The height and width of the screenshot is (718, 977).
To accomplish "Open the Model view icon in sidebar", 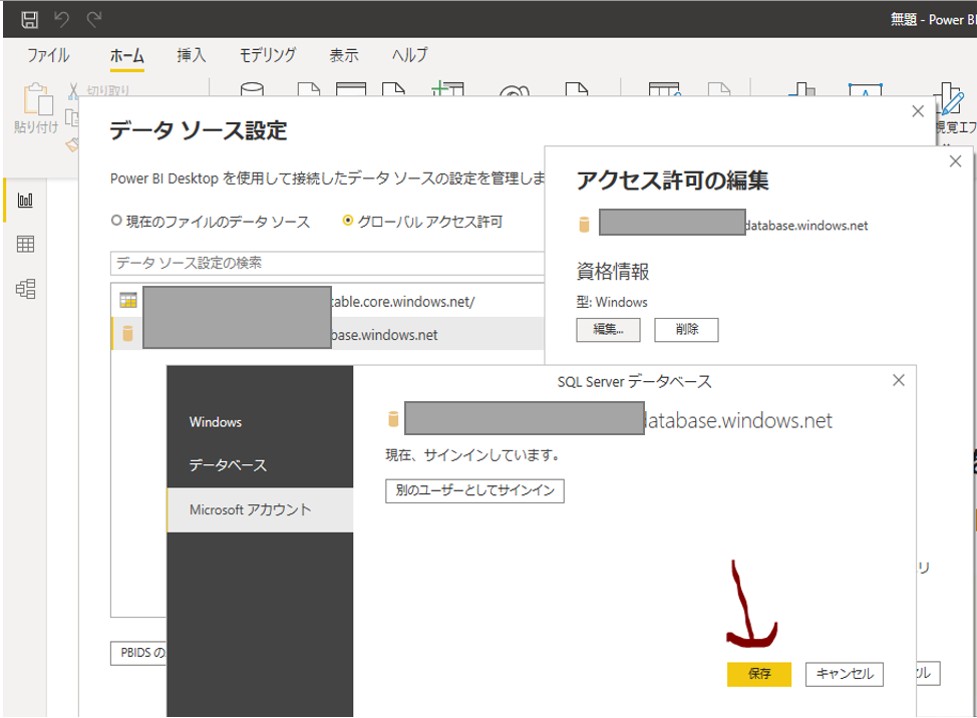I will point(26,289).
